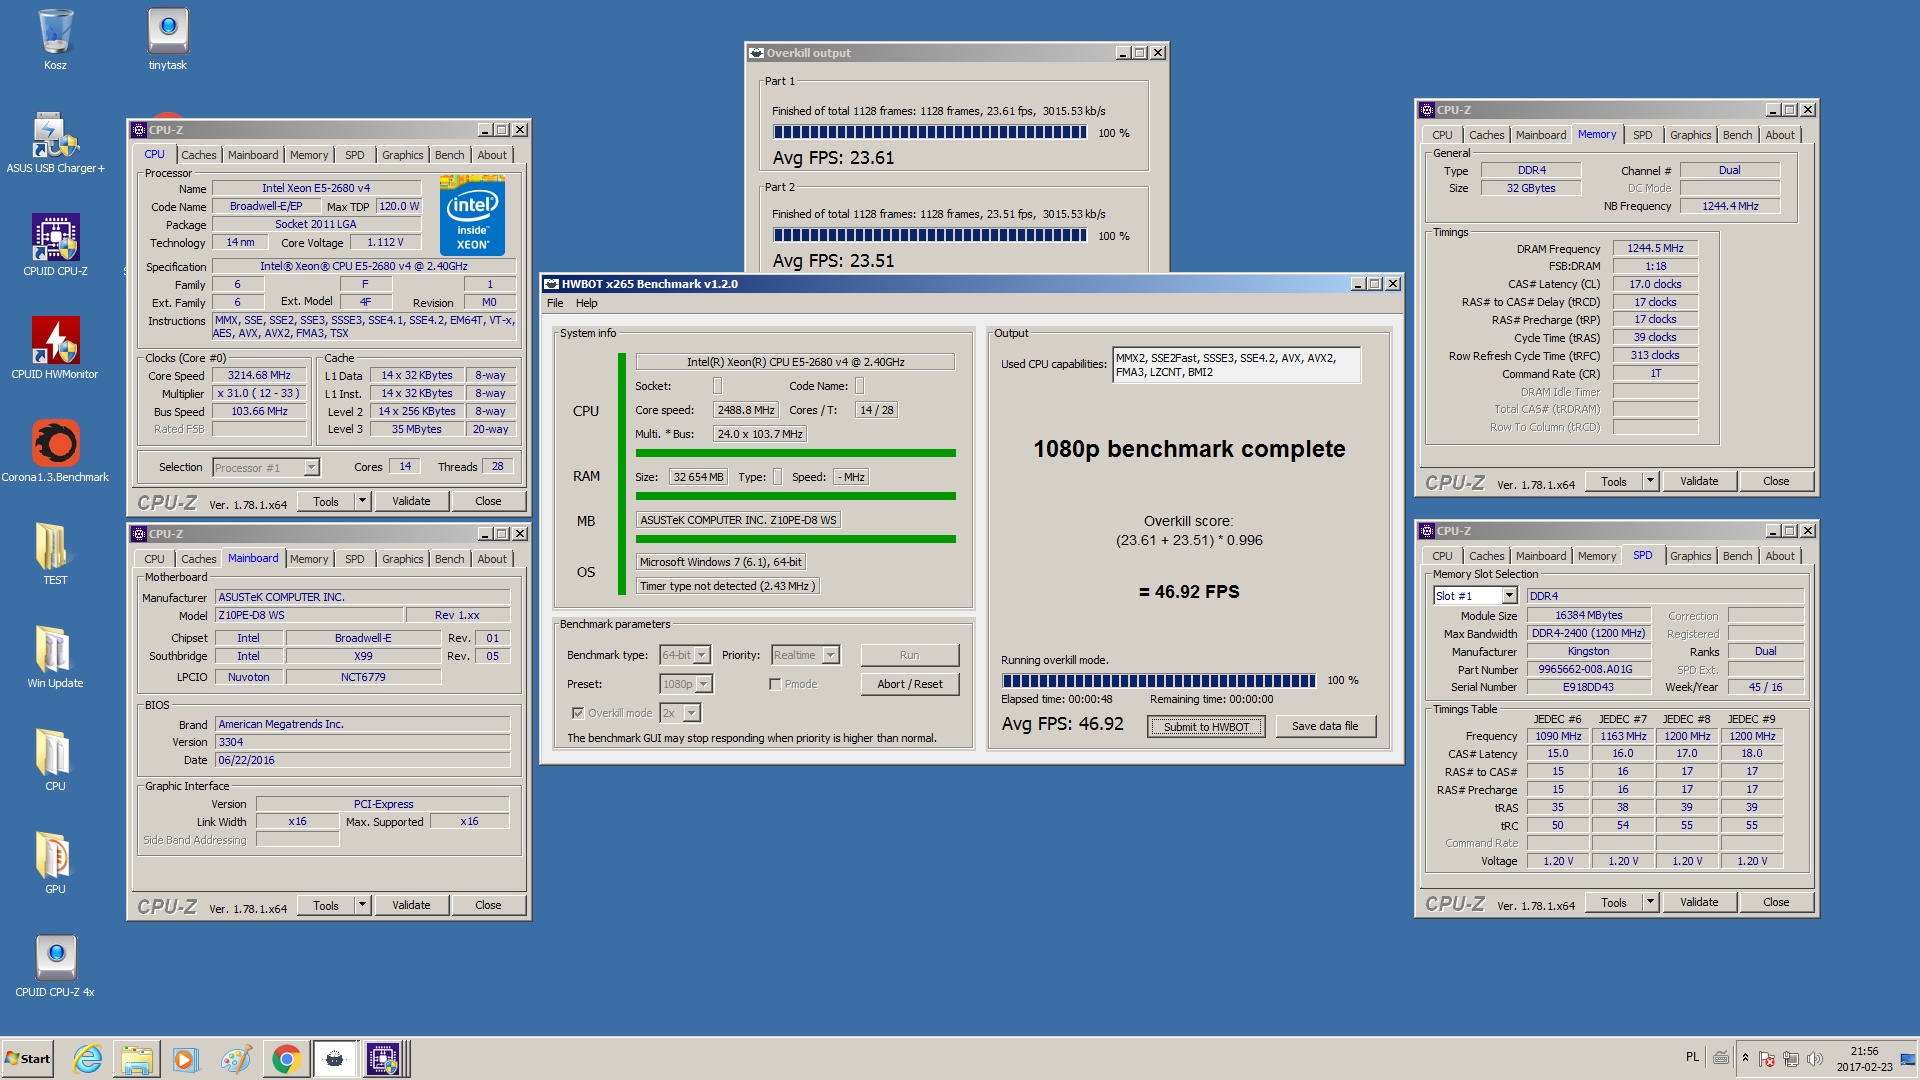Click the Overkill Part 1 progress bar
The height and width of the screenshot is (1080, 1920).
[x=930, y=132]
